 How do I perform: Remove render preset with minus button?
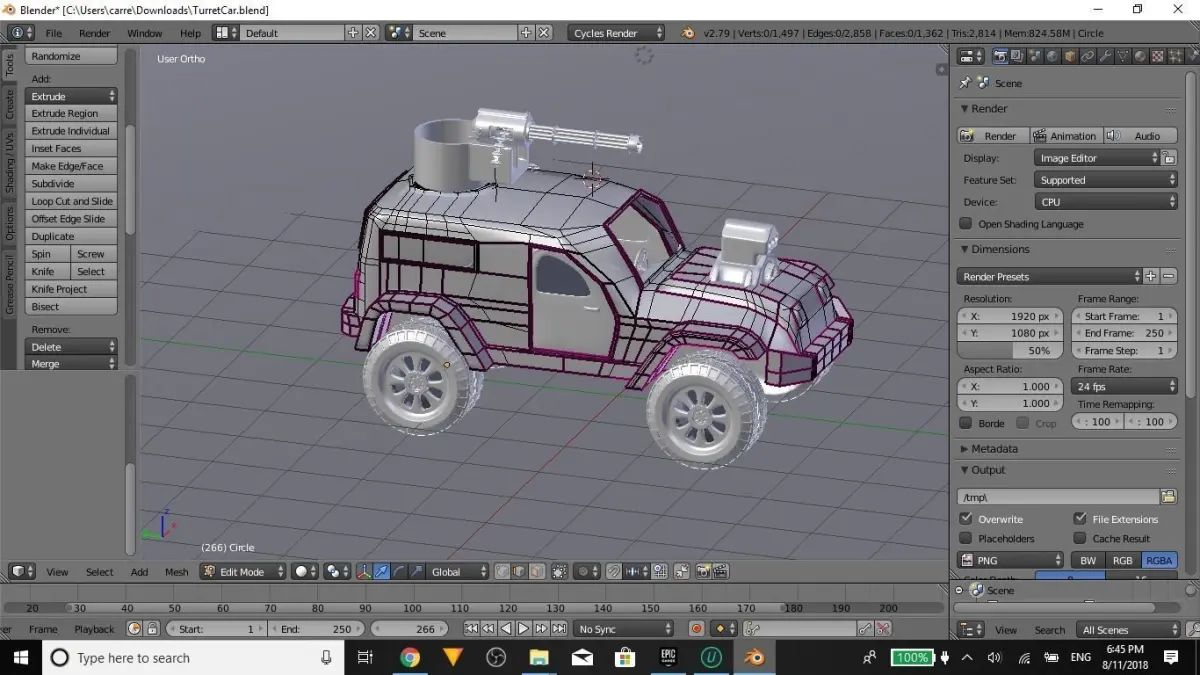coord(1168,276)
